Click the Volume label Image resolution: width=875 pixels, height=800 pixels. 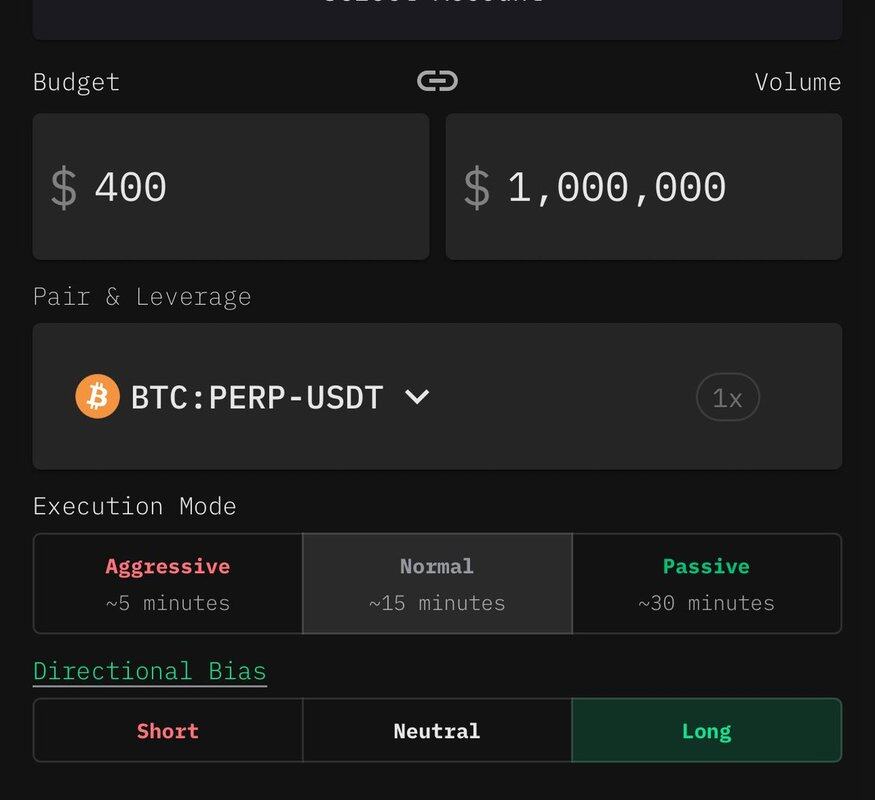[x=797, y=82]
